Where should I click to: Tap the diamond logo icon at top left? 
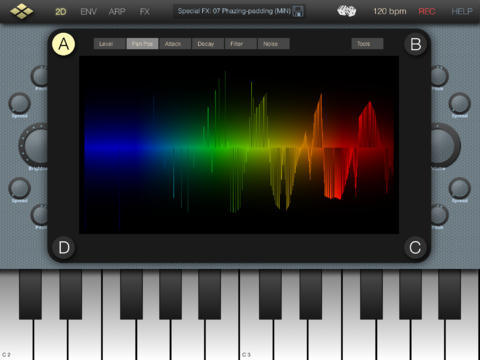[x=22, y=11]
